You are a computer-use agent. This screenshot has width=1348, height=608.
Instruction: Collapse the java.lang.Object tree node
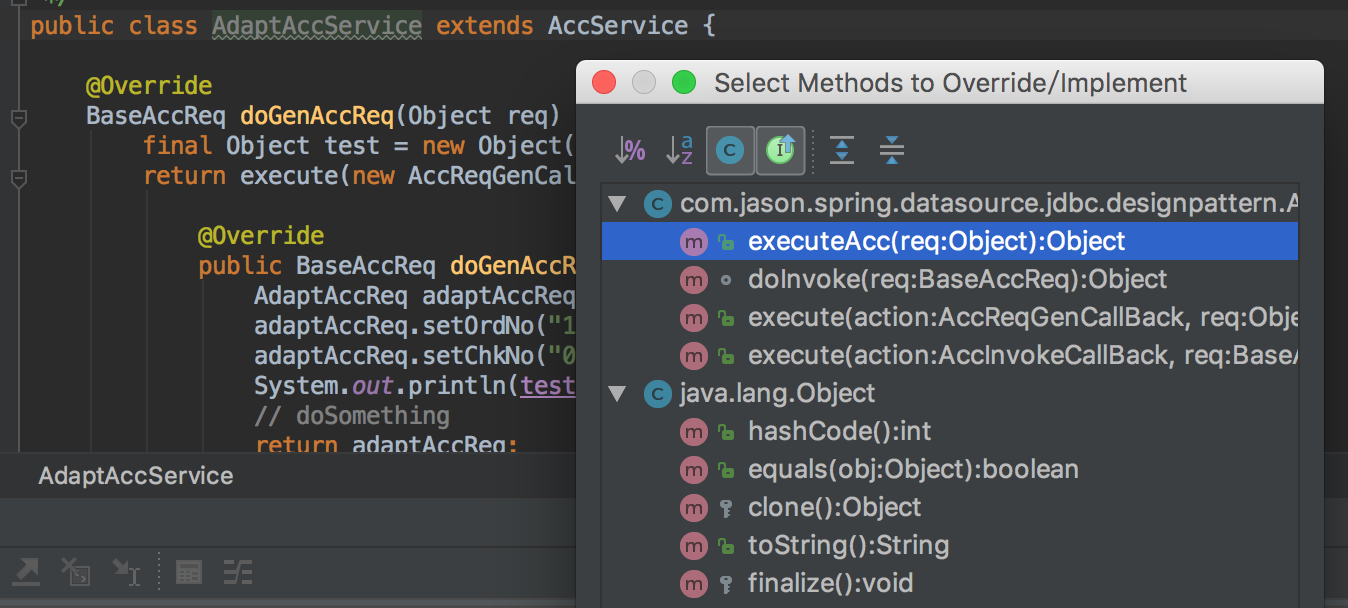(618, 393)
